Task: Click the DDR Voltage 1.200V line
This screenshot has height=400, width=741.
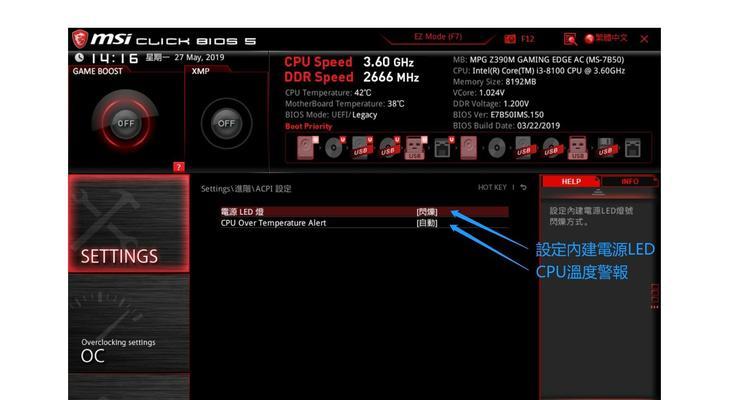Action: coord(491,104)
